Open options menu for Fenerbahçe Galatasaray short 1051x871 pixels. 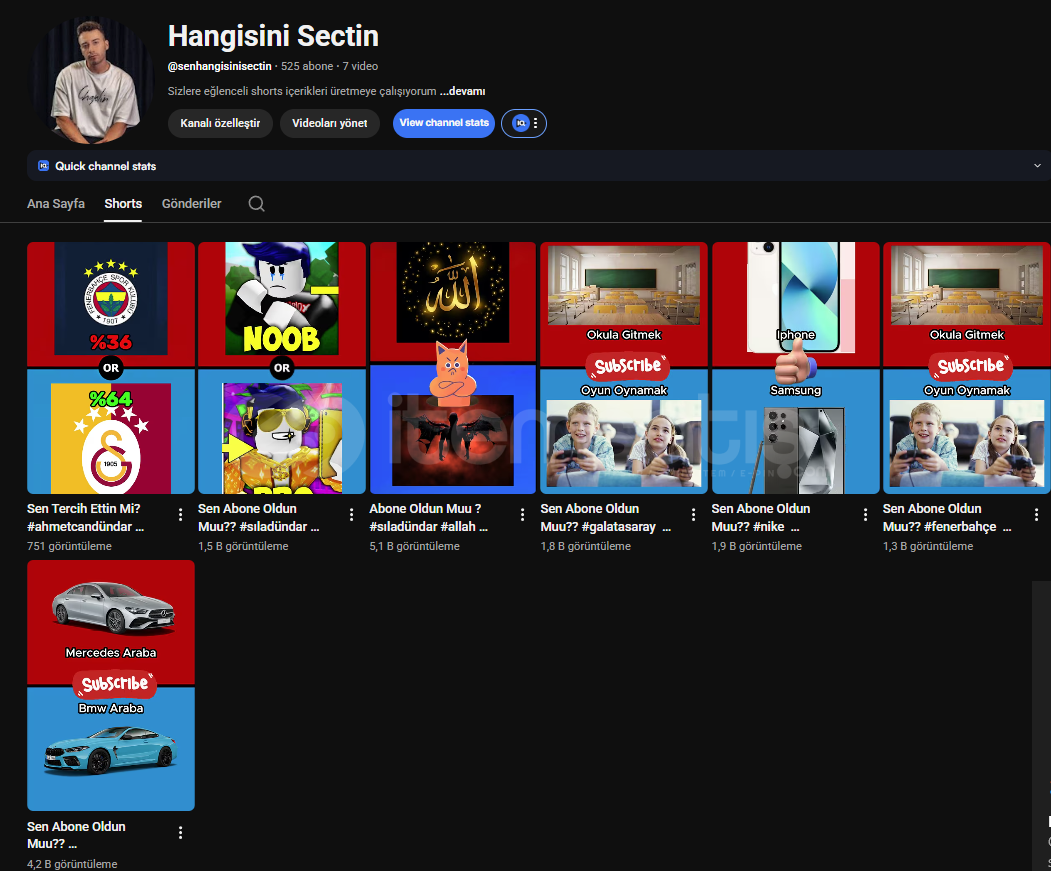180,515
